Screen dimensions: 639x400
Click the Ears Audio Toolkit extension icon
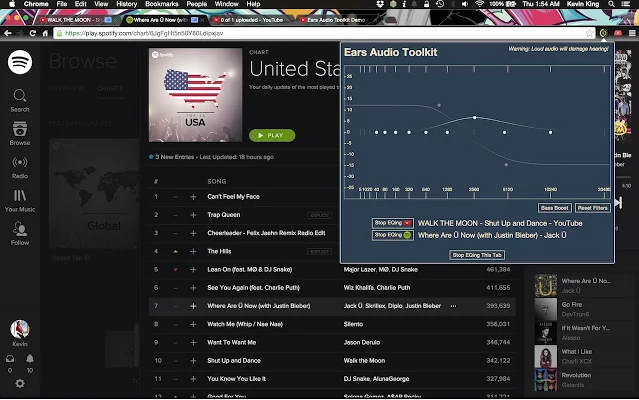click(x=603, y=33)
